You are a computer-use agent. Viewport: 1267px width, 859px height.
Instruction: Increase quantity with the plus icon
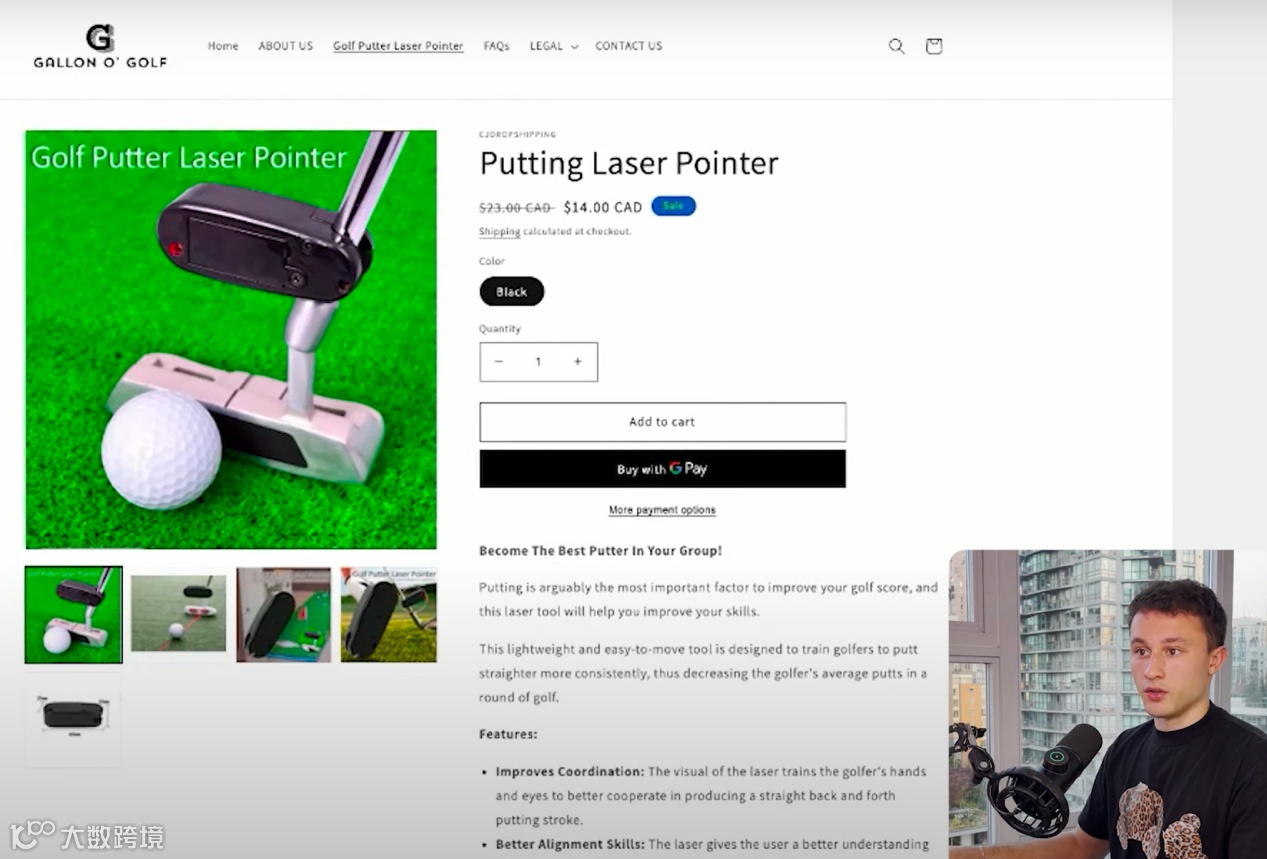[577, 362]
